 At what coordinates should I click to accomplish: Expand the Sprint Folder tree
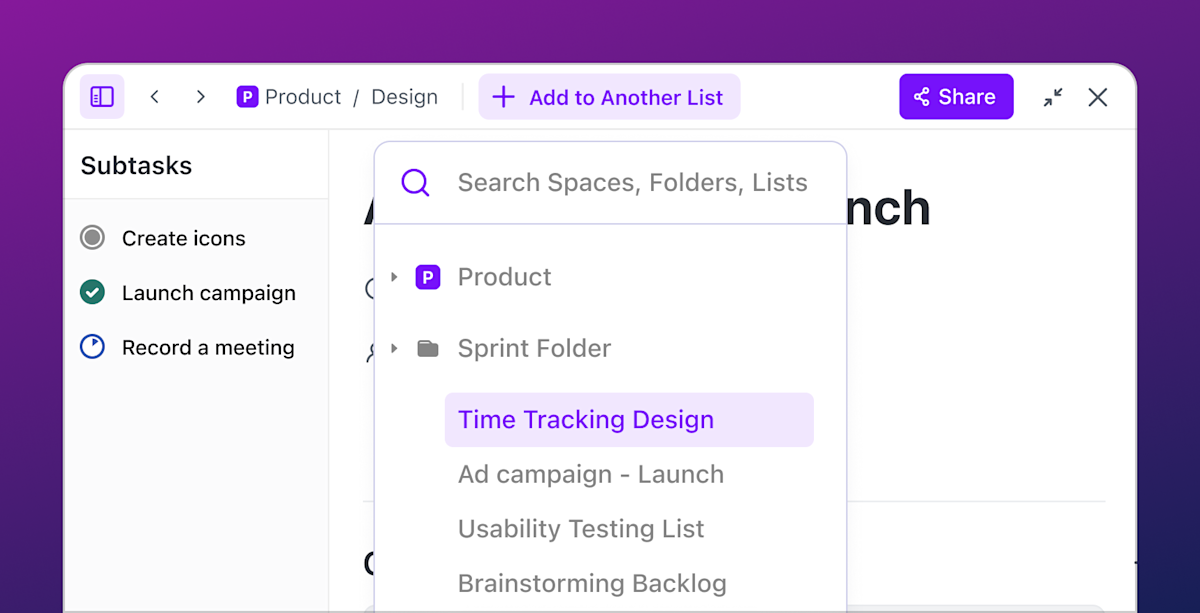[x=392, y=347]
